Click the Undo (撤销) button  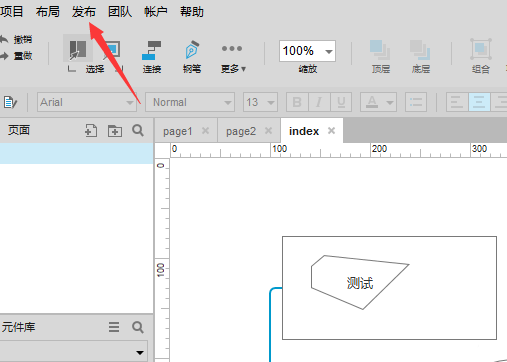click(16, 40)
